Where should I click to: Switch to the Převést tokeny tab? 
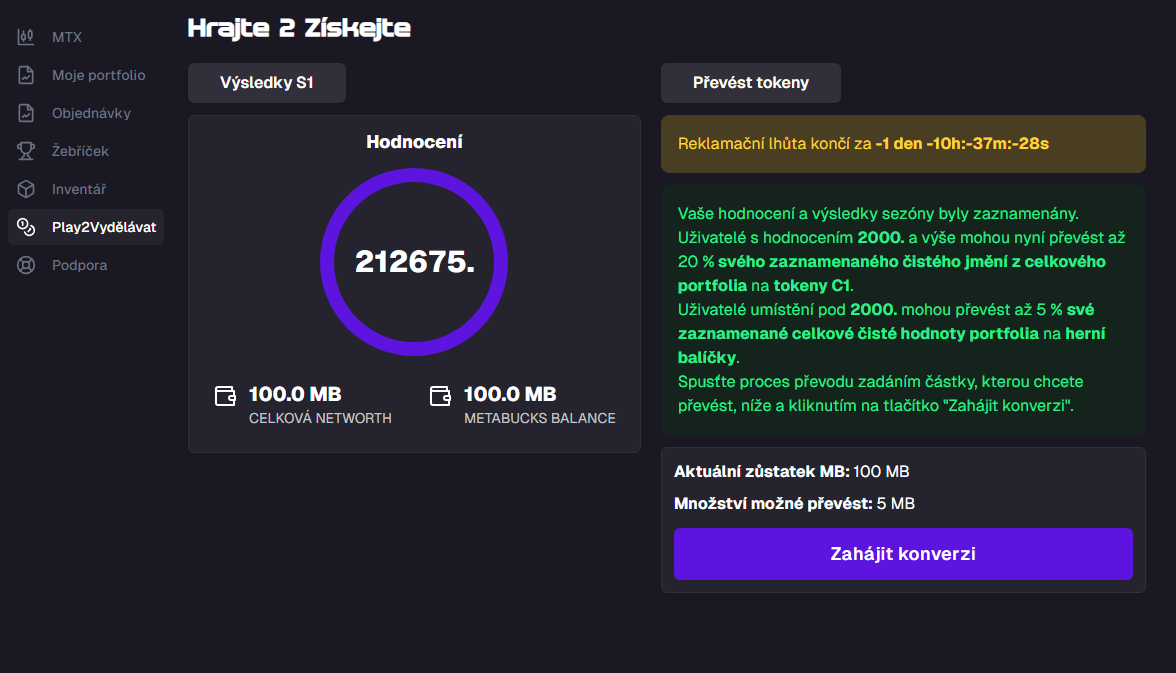tap(751, 83)
